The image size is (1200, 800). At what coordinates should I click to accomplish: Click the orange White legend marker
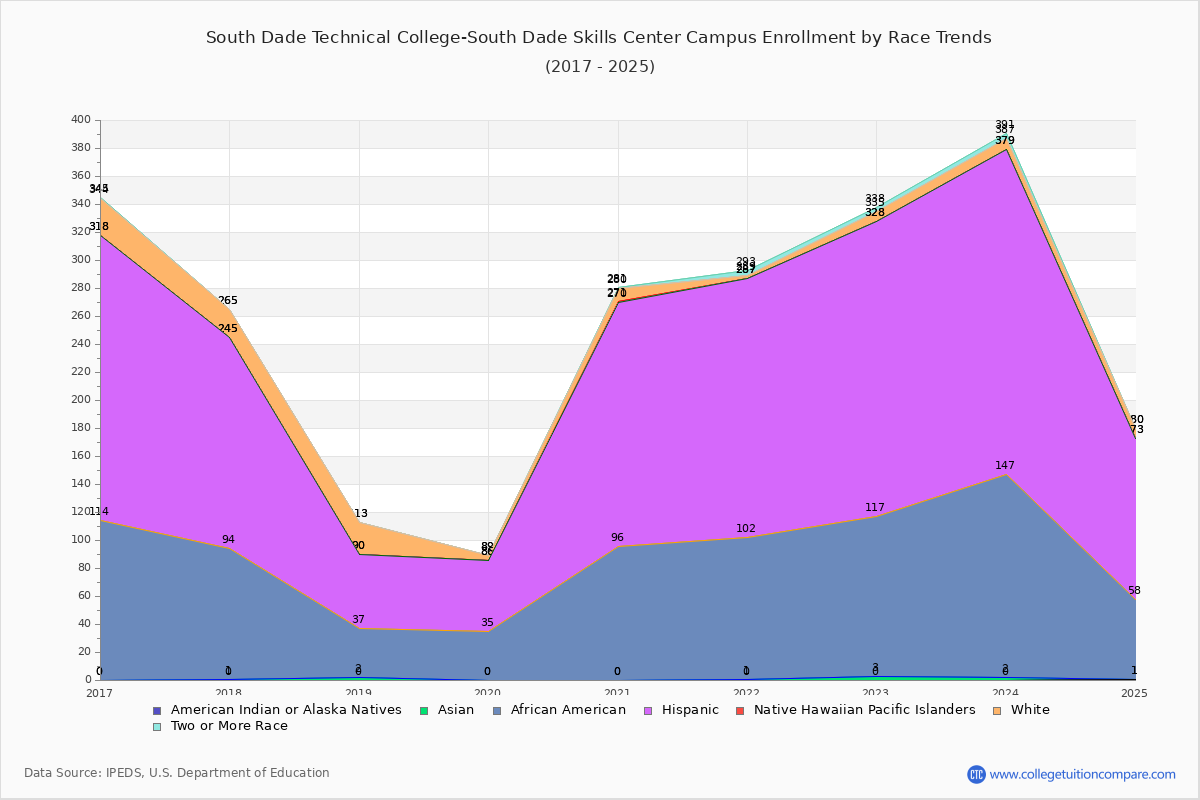coord(997,710)
